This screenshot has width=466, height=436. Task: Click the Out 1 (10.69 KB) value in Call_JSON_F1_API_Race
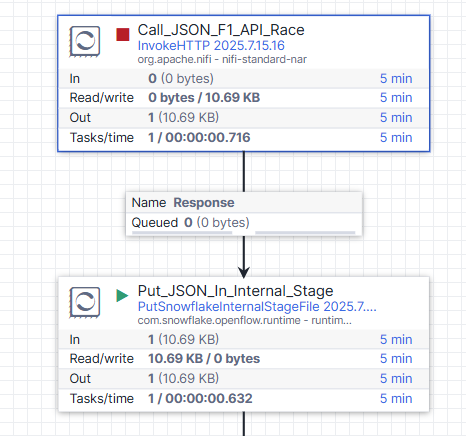(183, 117)
